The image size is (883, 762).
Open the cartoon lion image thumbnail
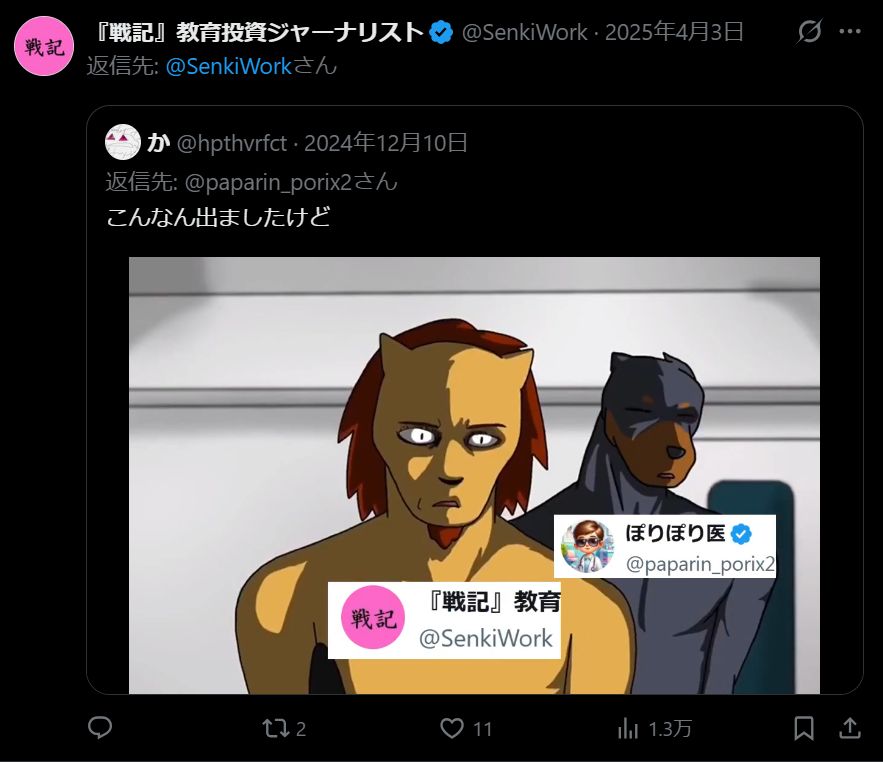(x=474, y=475)
